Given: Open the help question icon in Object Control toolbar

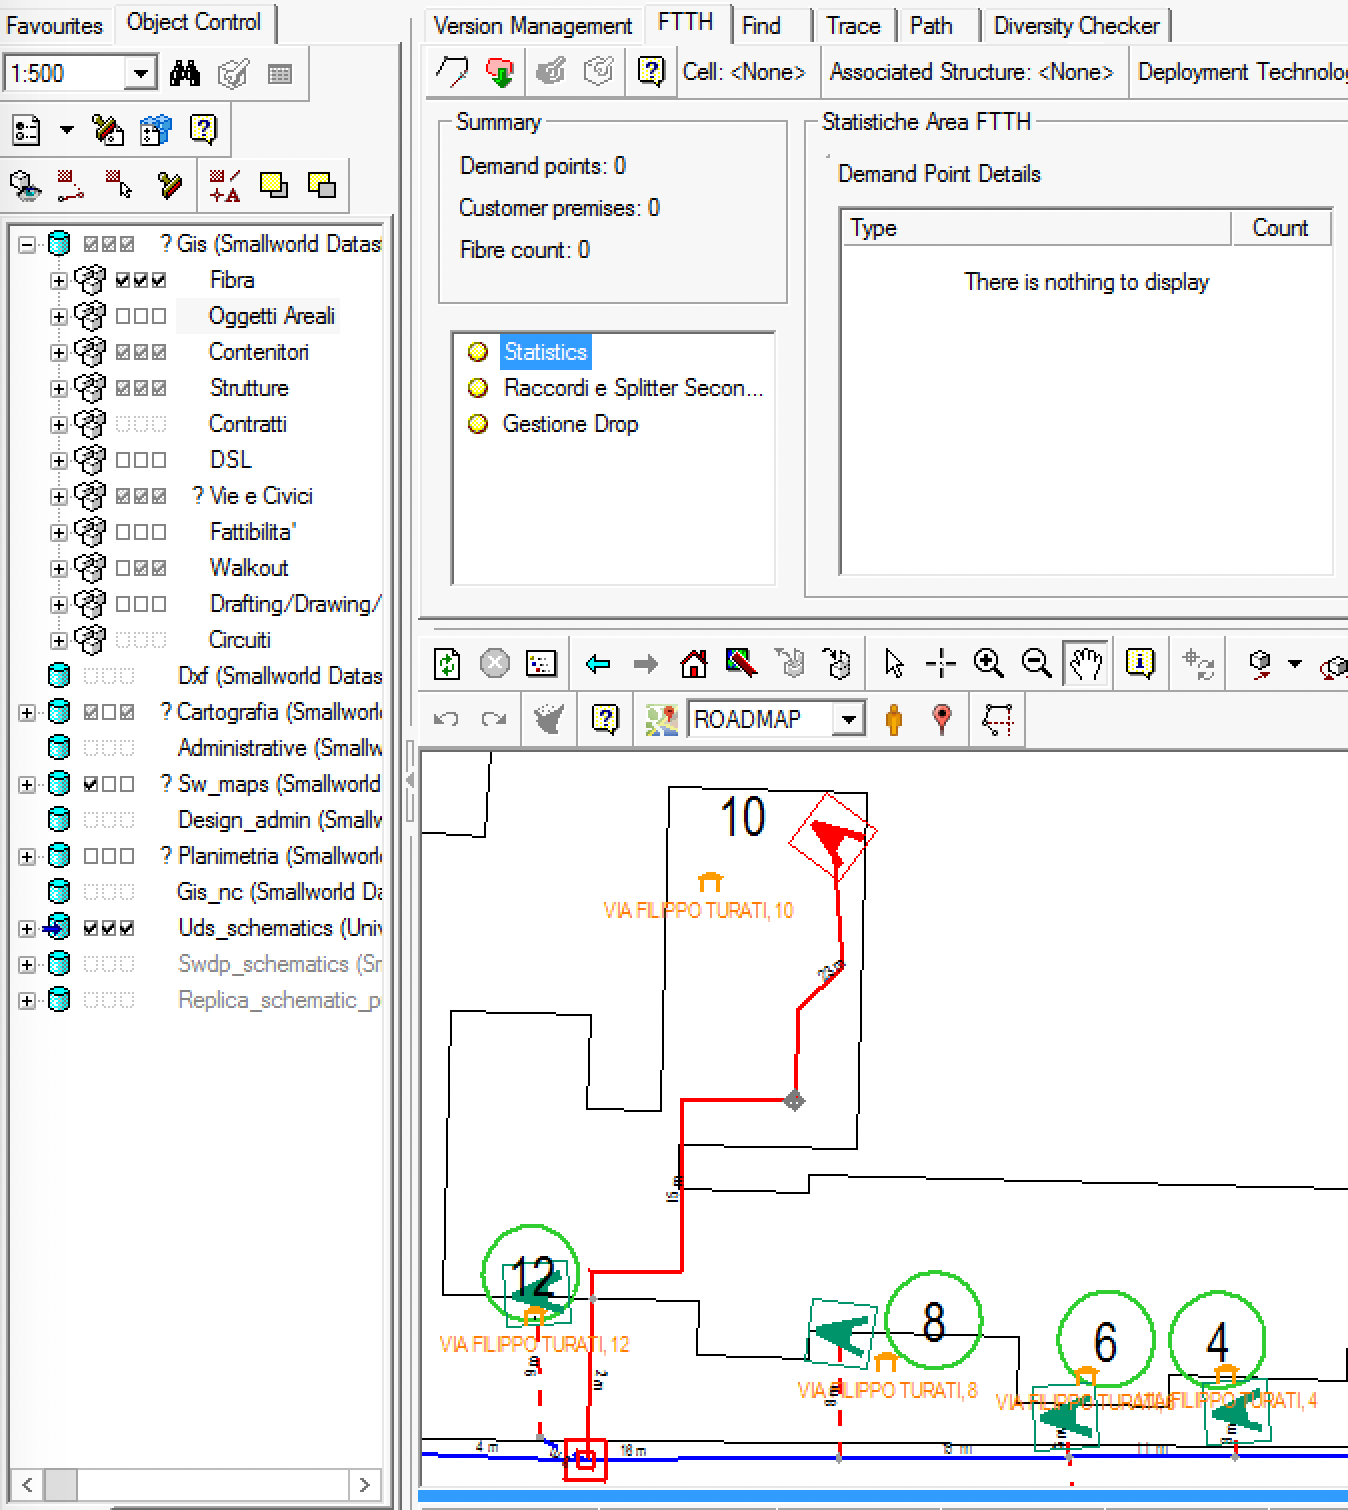Looking at the screenshot, I should point(203,129).
